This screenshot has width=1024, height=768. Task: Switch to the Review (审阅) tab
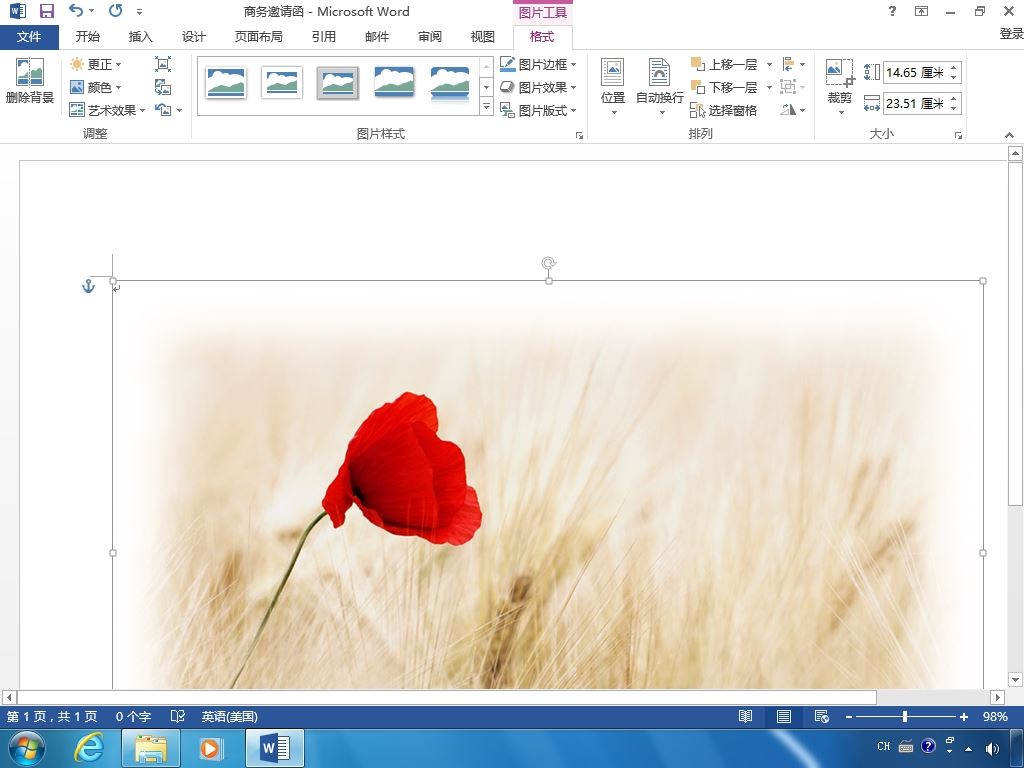tap(430, 37)
